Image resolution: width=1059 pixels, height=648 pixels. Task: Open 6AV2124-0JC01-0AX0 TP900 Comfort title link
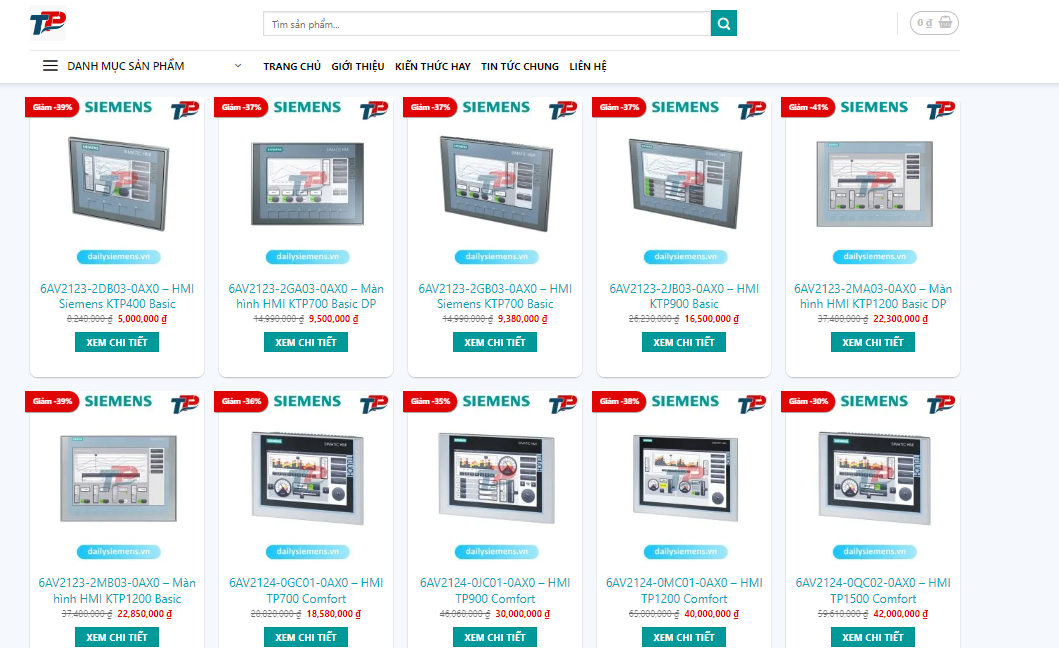[495, 591]
